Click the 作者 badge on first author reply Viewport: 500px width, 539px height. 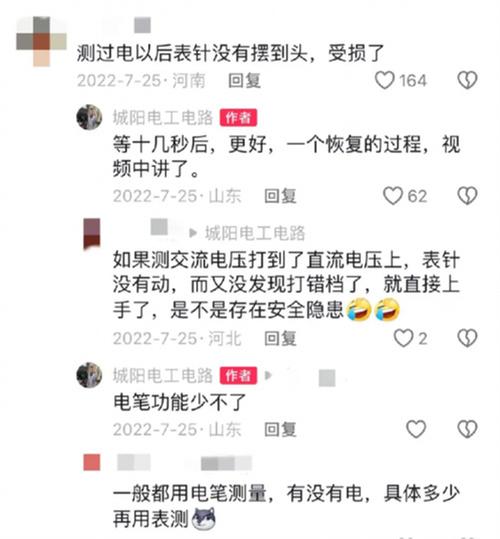(238, 118)
